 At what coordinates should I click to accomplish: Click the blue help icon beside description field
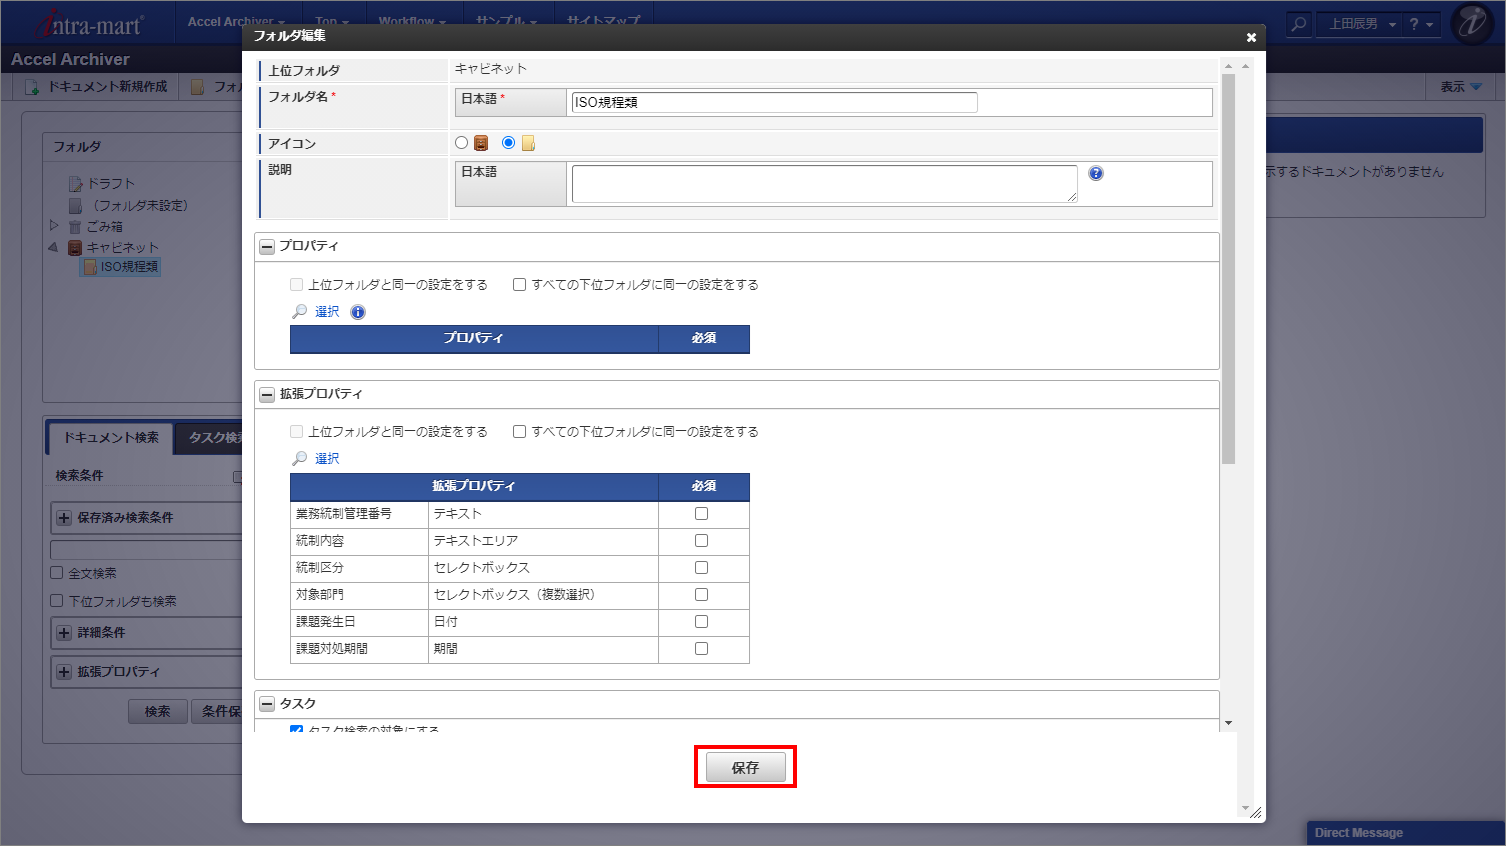(1096, 173)
